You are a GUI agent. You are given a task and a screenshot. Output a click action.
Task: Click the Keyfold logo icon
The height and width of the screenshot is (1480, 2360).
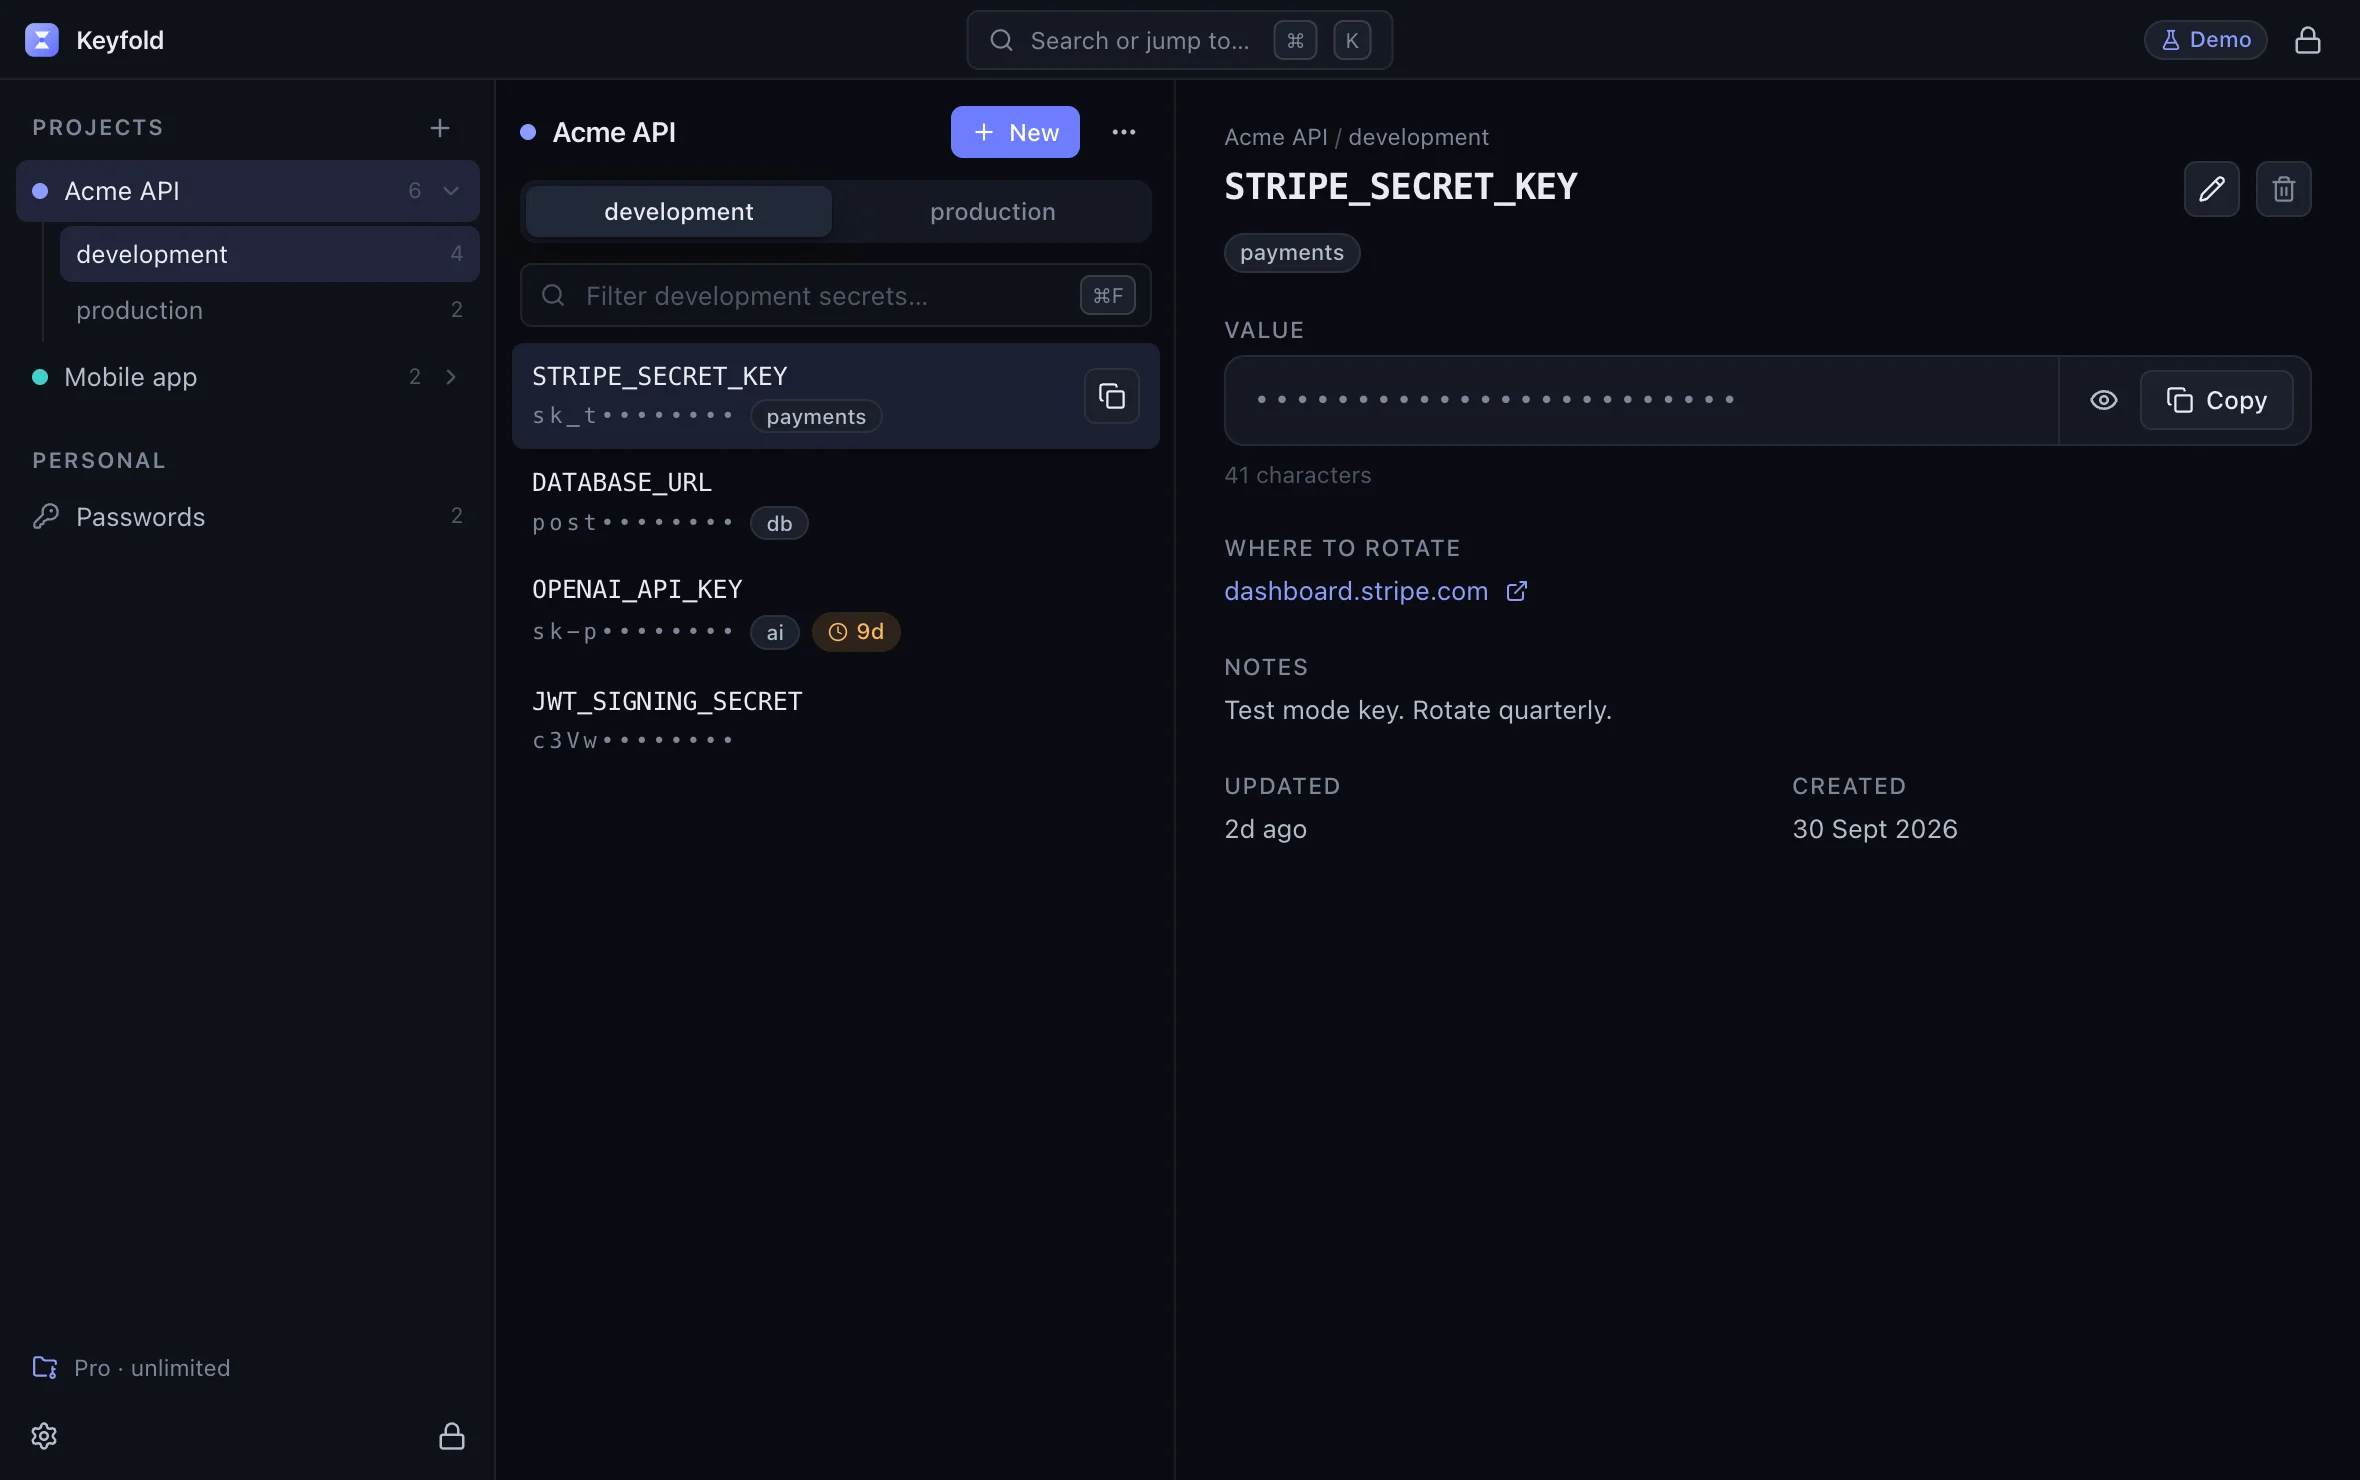coord(41,40)
